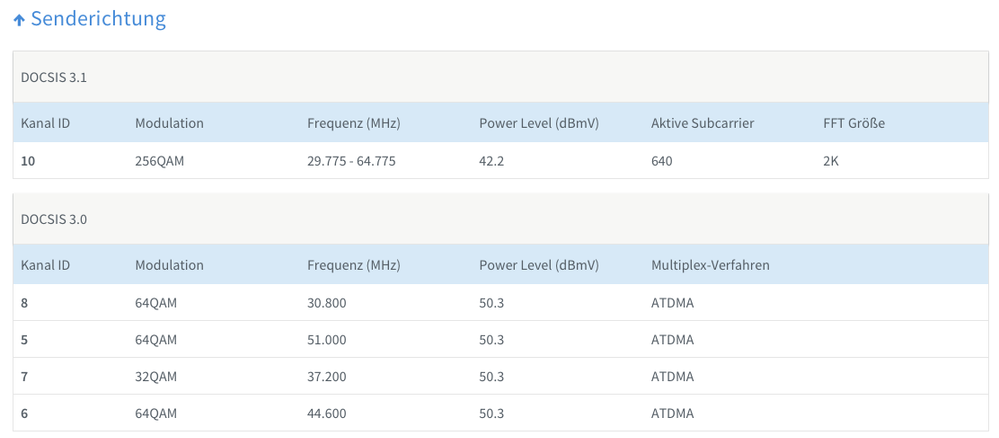
Task: Click the 2K FFT size value
Action: [831, 161]
